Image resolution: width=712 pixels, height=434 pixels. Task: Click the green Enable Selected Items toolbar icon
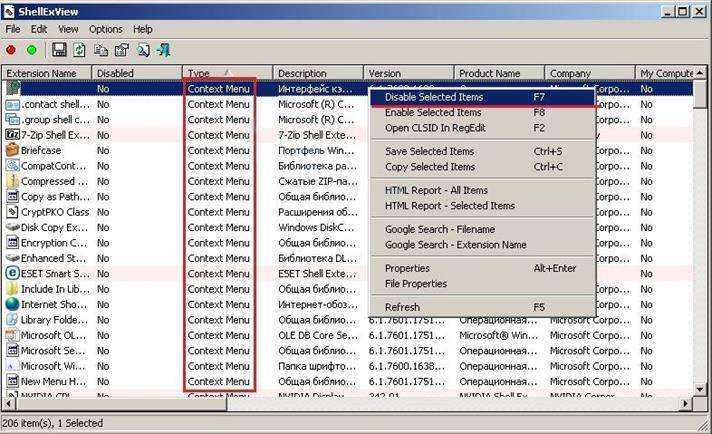coord(32,50)
